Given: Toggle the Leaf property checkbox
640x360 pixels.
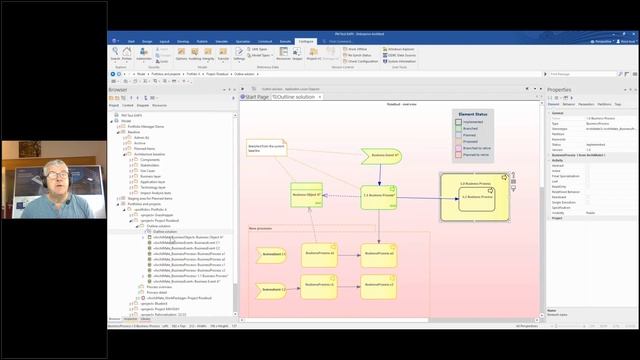Looking at the screenshot, I should 588,181.
